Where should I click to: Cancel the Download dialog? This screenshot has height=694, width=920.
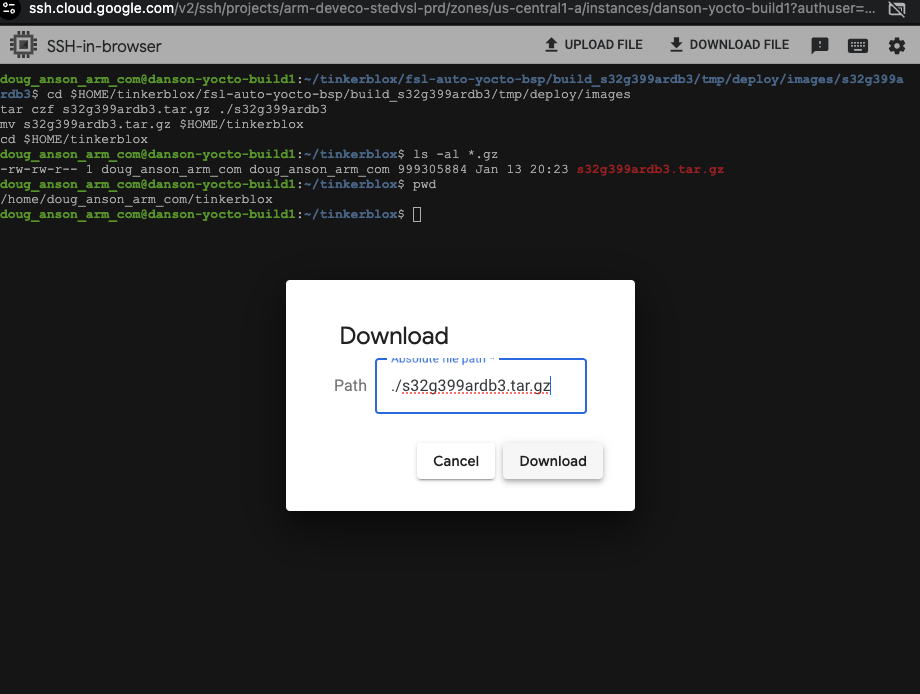click(455, 461)
